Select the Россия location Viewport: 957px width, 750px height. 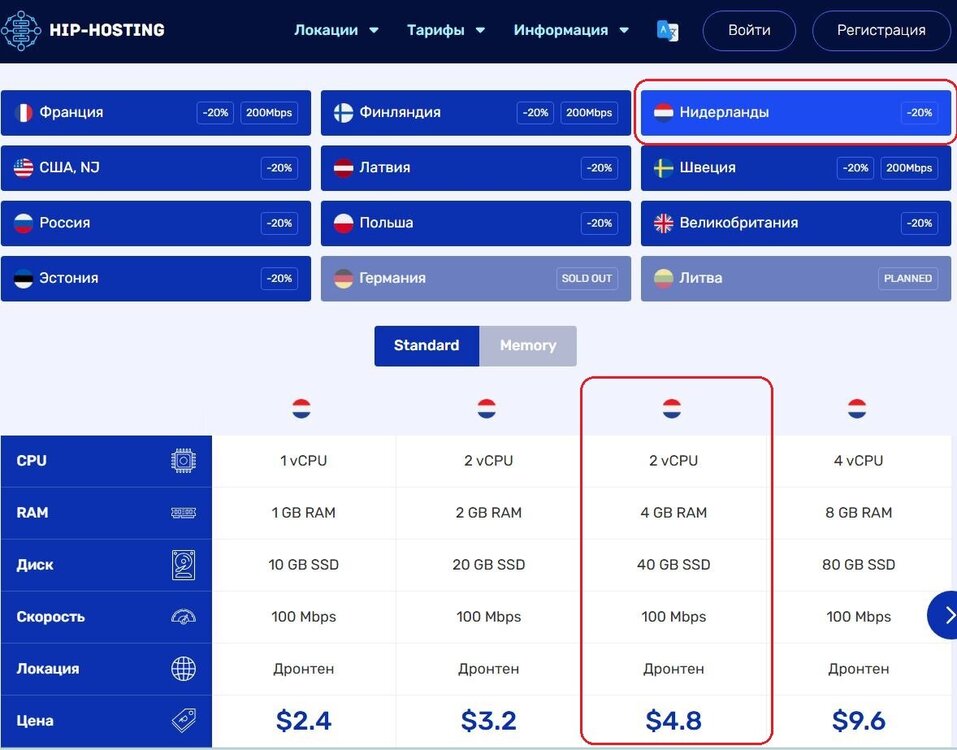point(156,223)
